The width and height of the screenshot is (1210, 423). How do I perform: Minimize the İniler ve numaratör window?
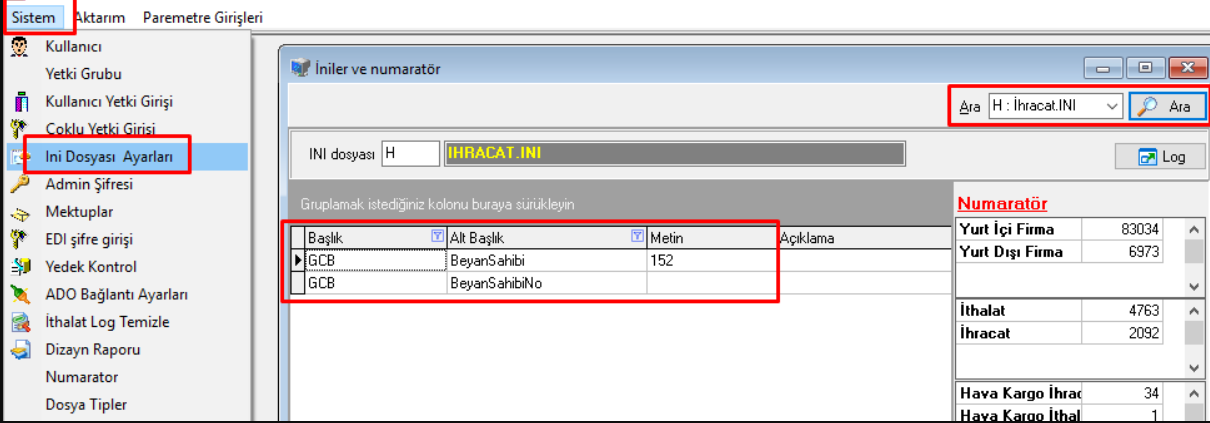(x=1103, y=68)
